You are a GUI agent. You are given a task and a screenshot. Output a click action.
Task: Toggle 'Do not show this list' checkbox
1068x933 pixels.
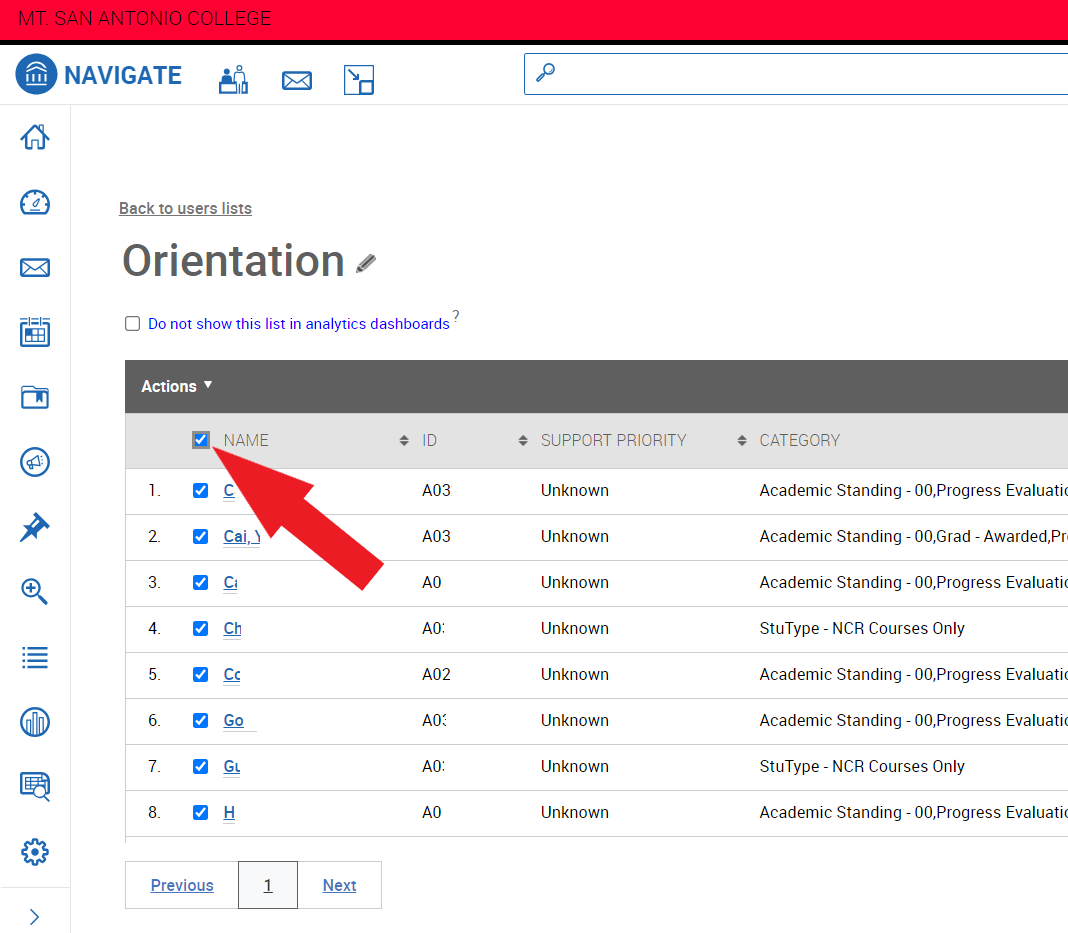click(133, 323)
